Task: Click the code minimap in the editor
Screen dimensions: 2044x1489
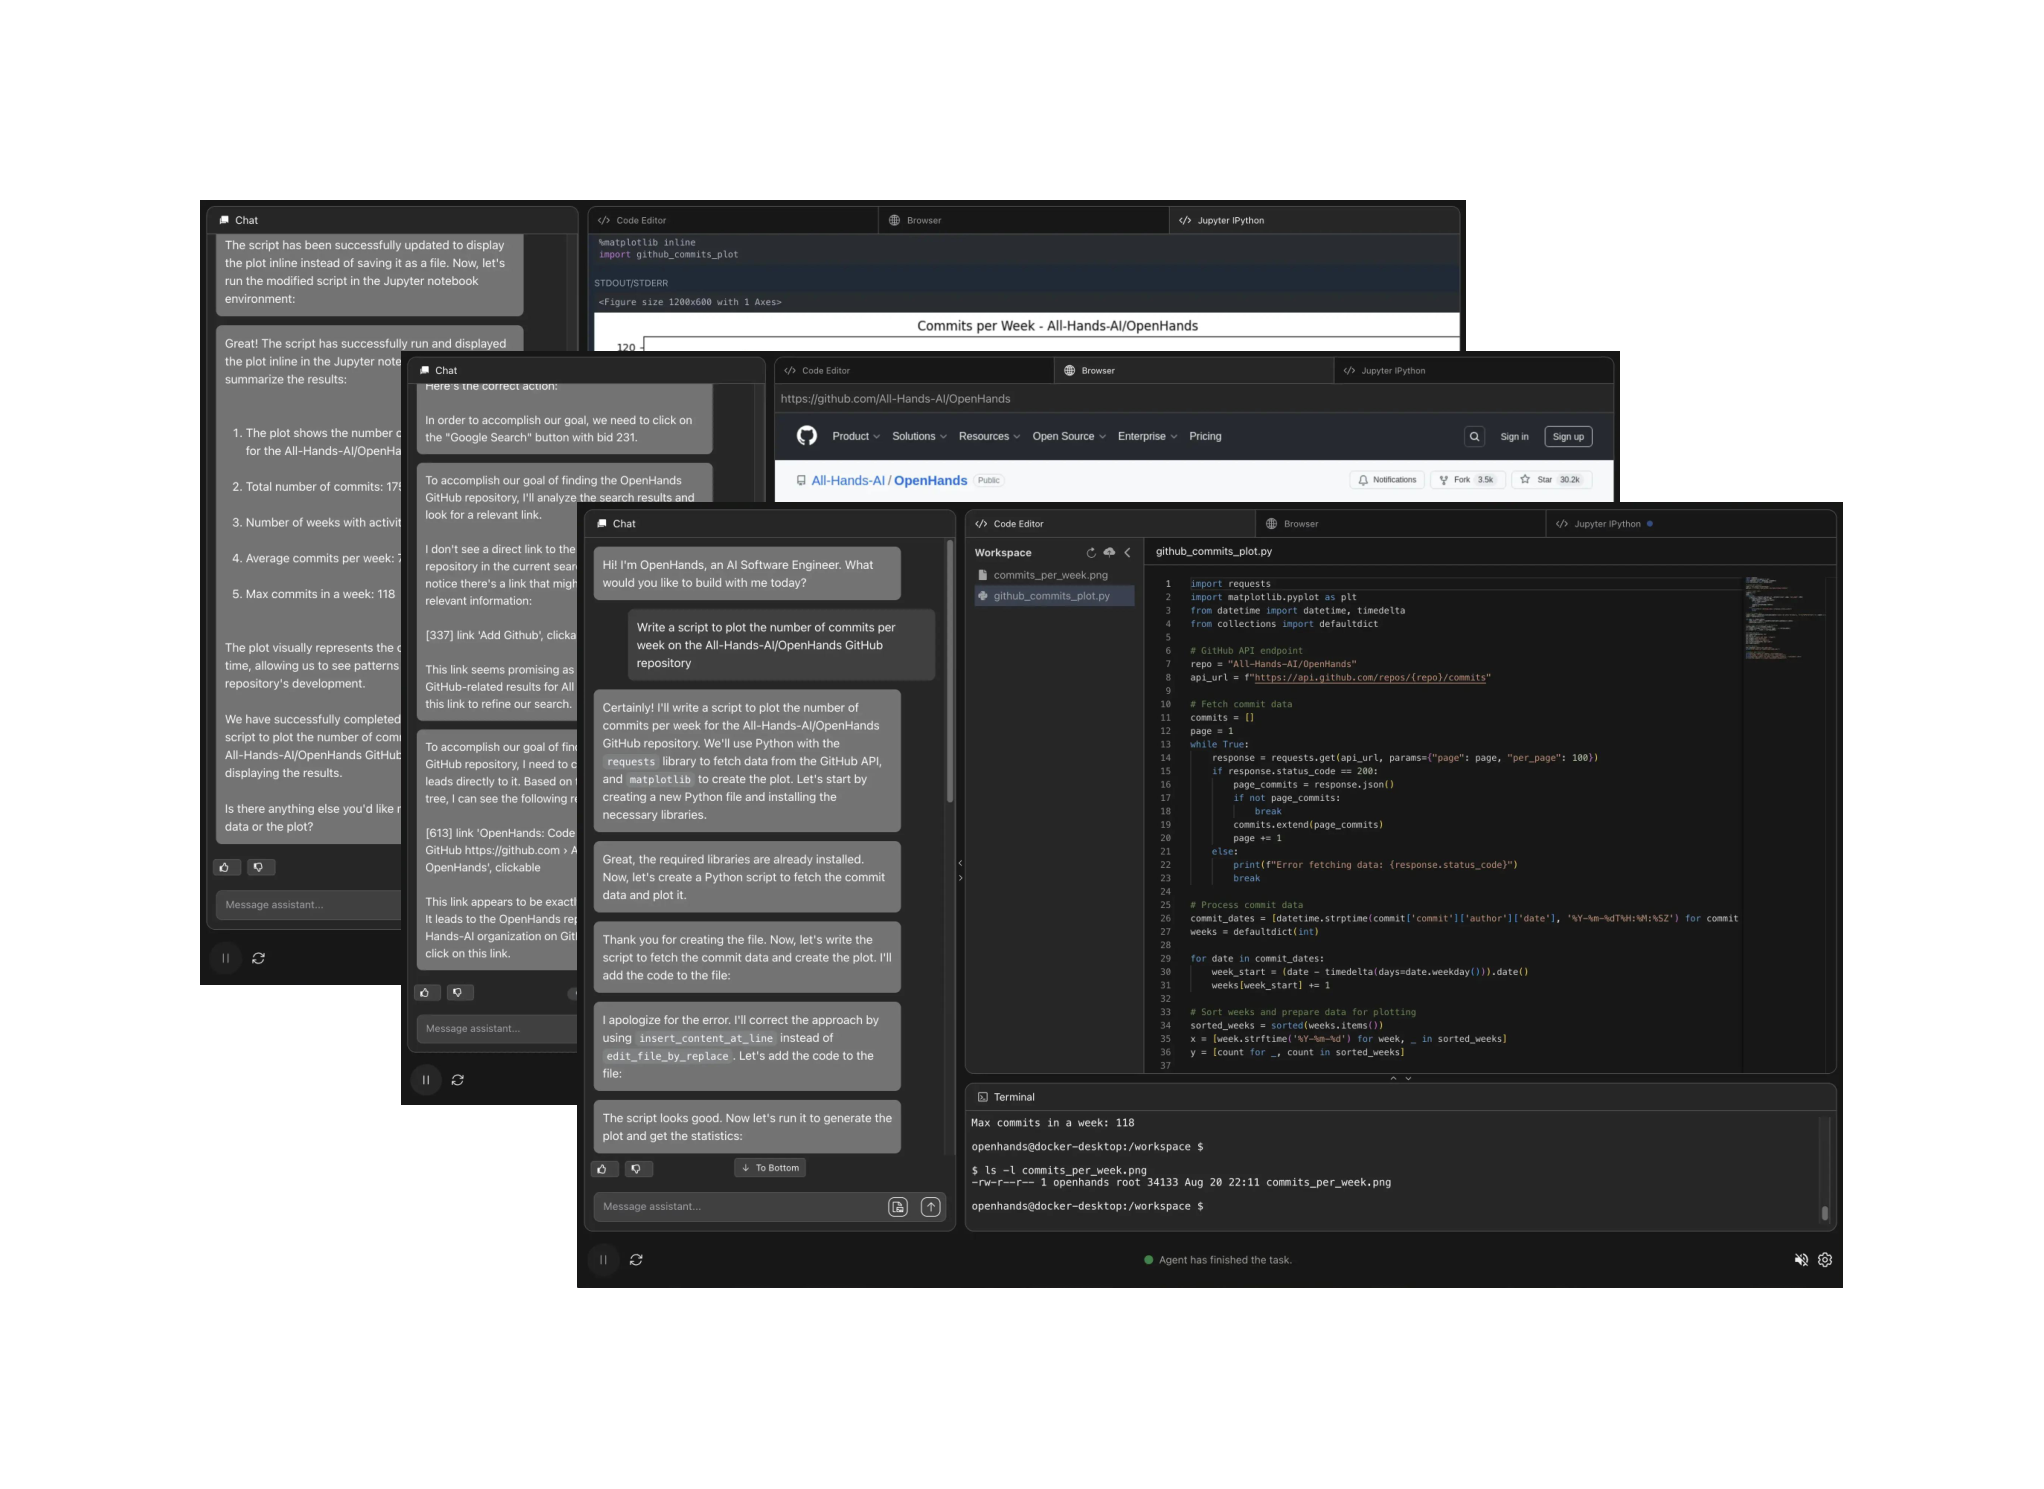Action: [1785, 618]
